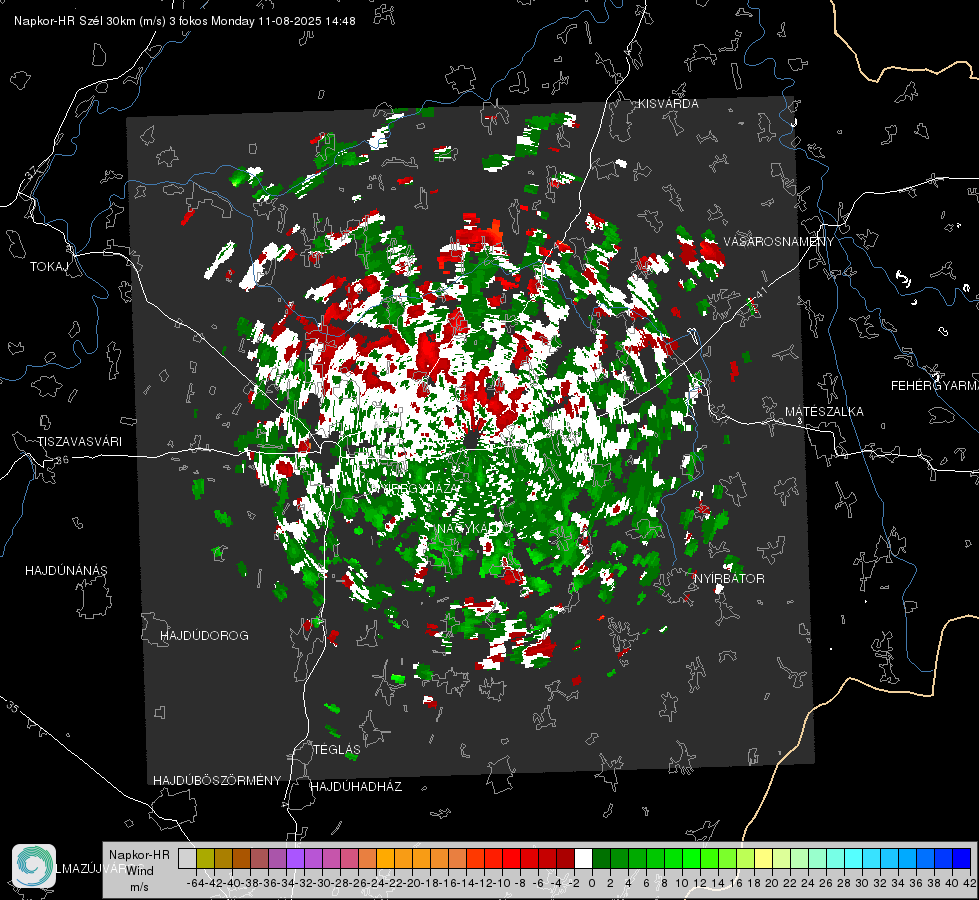Click the '-64' legend scale value
Screen dimensions: 979x900
pyautogui.click(x=196, y=883)
